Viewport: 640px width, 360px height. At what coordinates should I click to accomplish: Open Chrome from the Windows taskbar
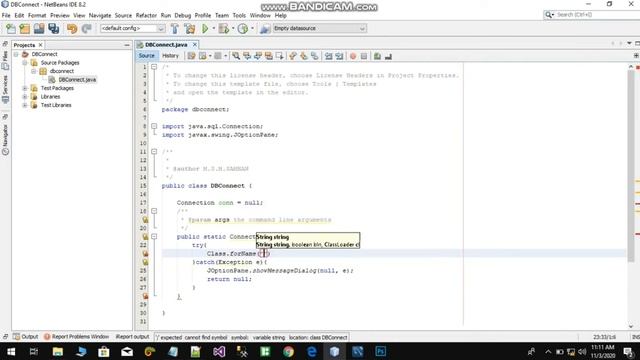288,351
